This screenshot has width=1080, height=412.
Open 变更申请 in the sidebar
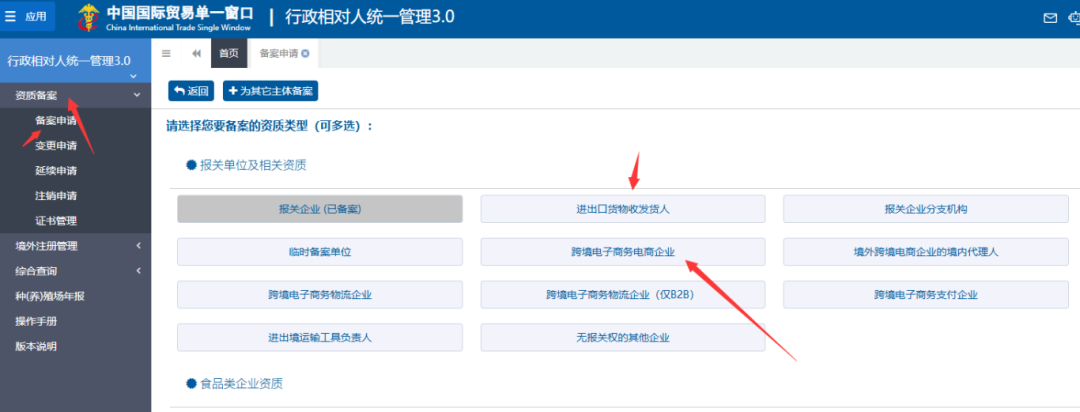56,145
